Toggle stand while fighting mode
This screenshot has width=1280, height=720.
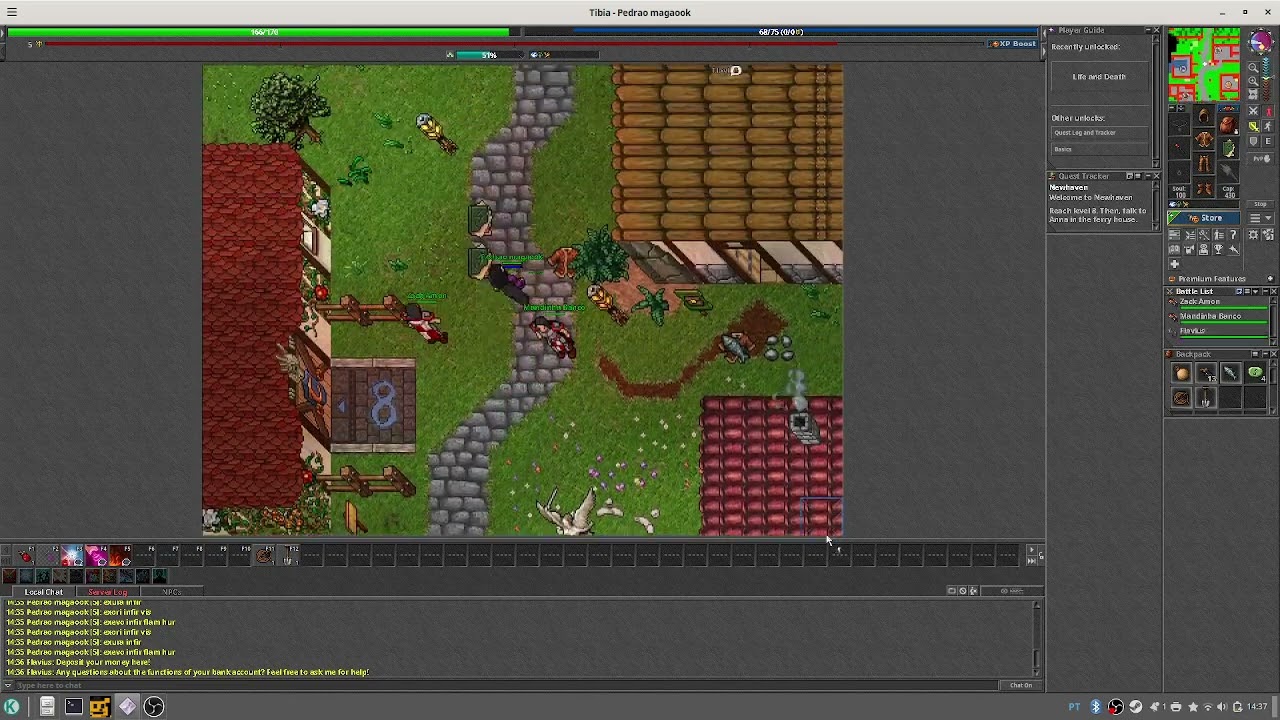tap(1268, 111)
